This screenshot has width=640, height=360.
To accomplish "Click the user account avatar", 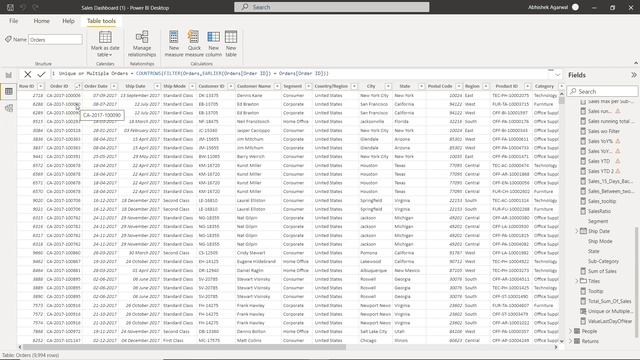I will [x=576, y=7].
